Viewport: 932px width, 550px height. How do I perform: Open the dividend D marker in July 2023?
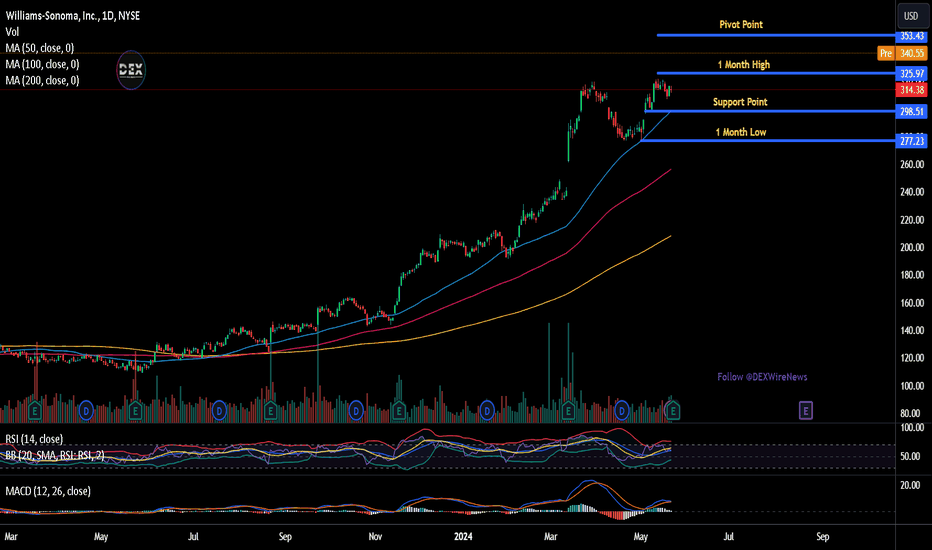(219, 410)
